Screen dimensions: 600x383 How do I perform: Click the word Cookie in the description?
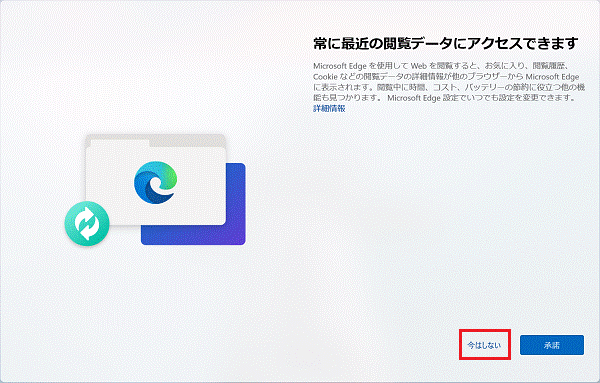[x=325, y=77]
